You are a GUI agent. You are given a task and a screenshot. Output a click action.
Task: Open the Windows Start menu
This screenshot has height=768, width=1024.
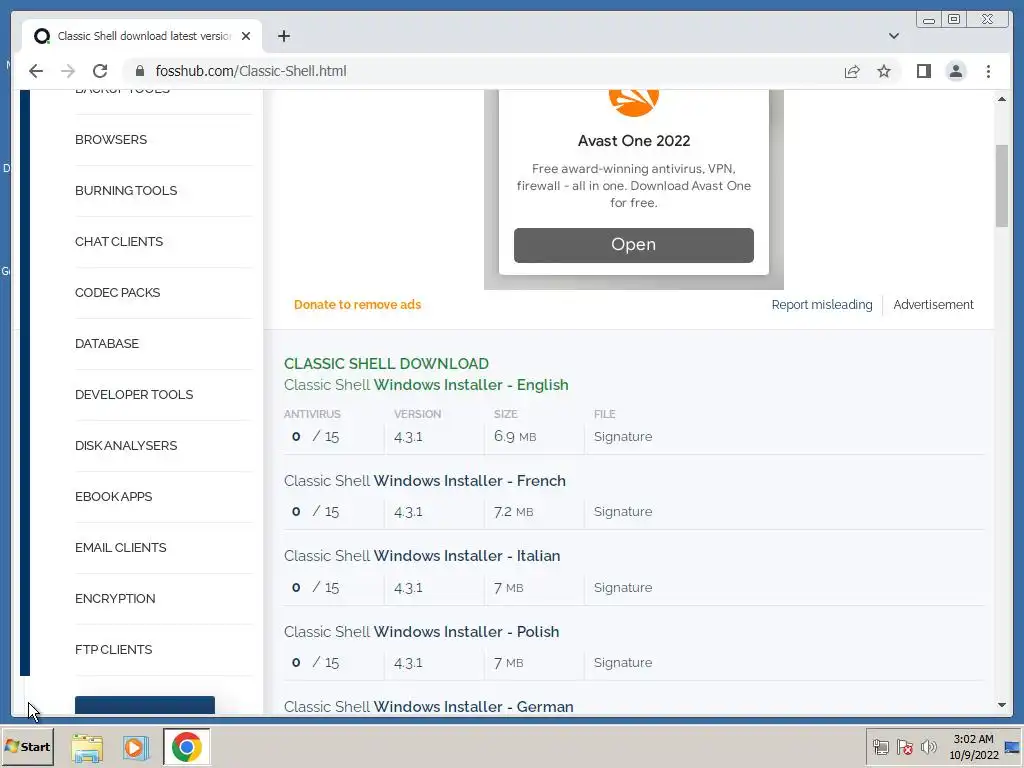27,746
